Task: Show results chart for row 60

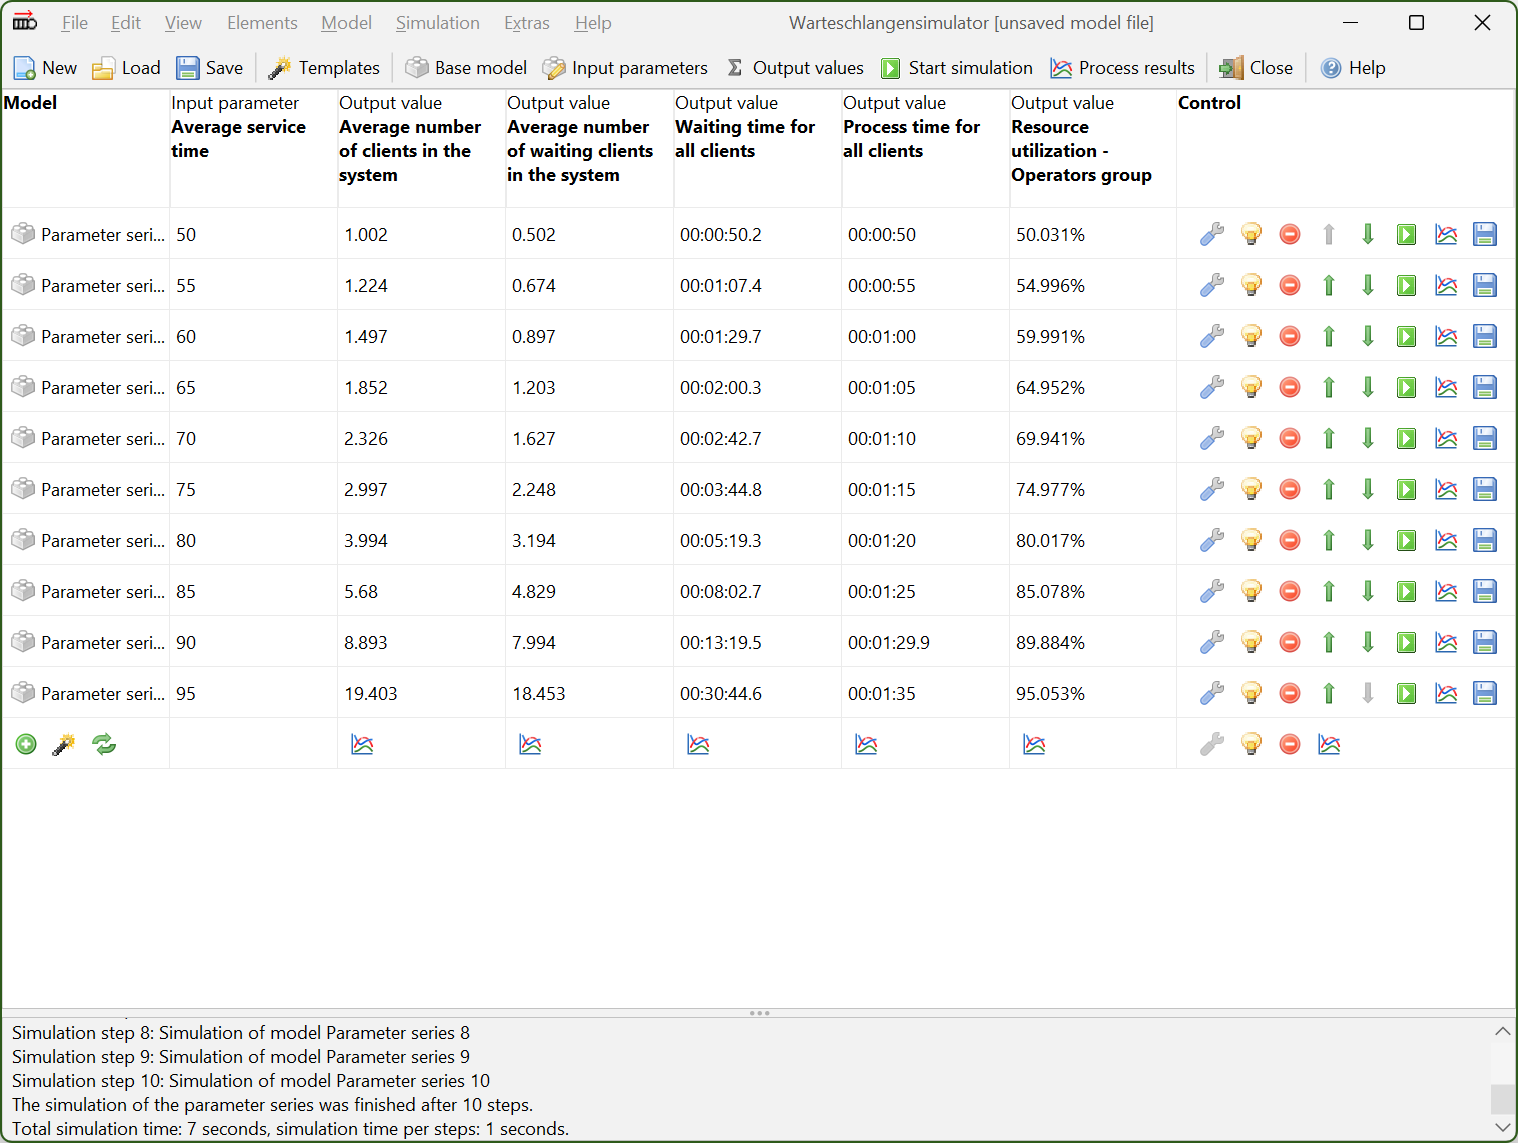Action: click(x=1446, y=336)
